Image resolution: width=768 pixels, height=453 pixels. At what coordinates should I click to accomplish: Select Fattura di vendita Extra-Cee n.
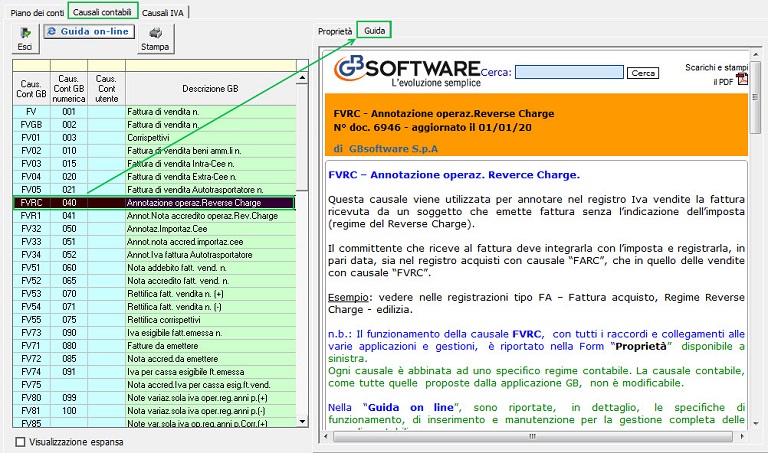click(154, 177)
